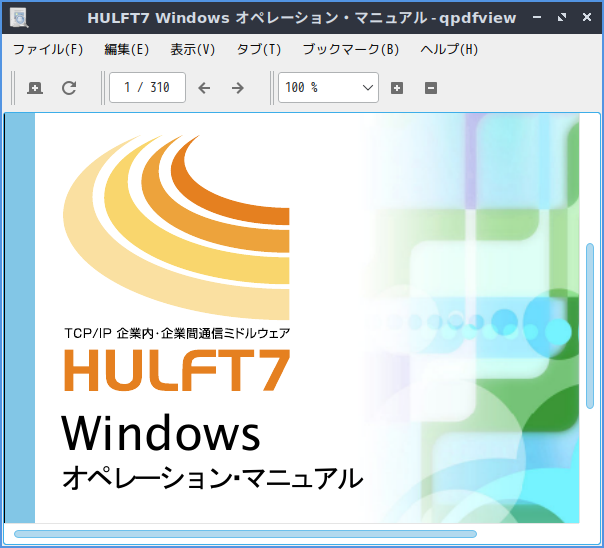Click the HULFT7 orange logo text
The height and width of the screenshot is (548, 604).
(177, 370)
